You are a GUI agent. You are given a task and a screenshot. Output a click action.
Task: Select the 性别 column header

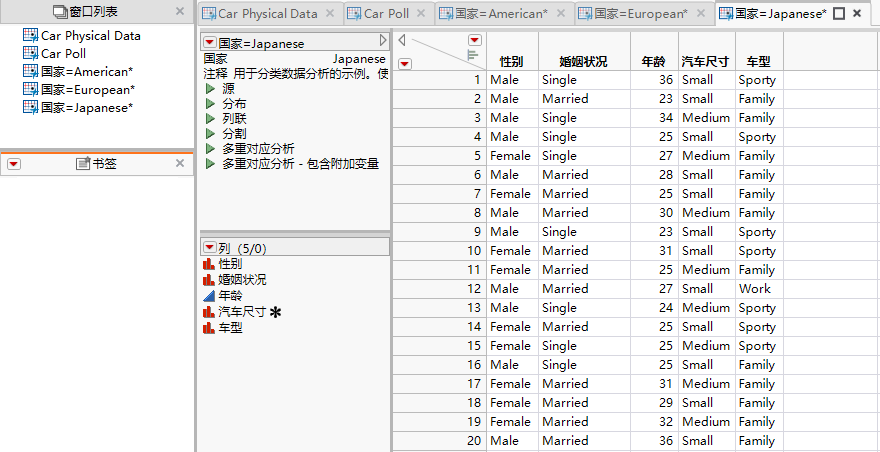coord(512,62)
